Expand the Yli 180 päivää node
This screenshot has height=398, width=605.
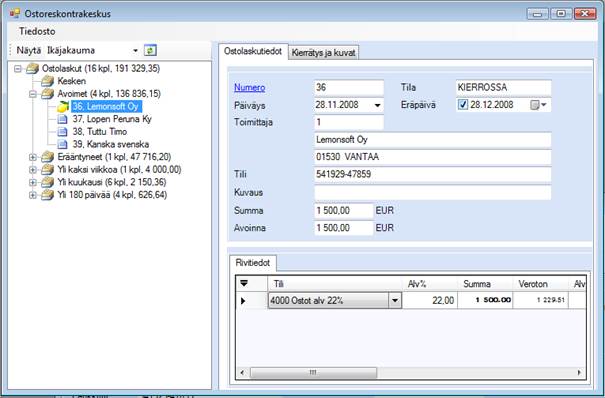[33, 195]
